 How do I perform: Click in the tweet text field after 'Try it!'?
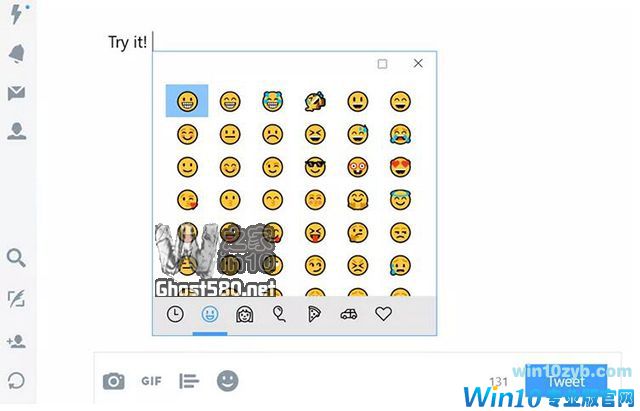tap(286, 42)
